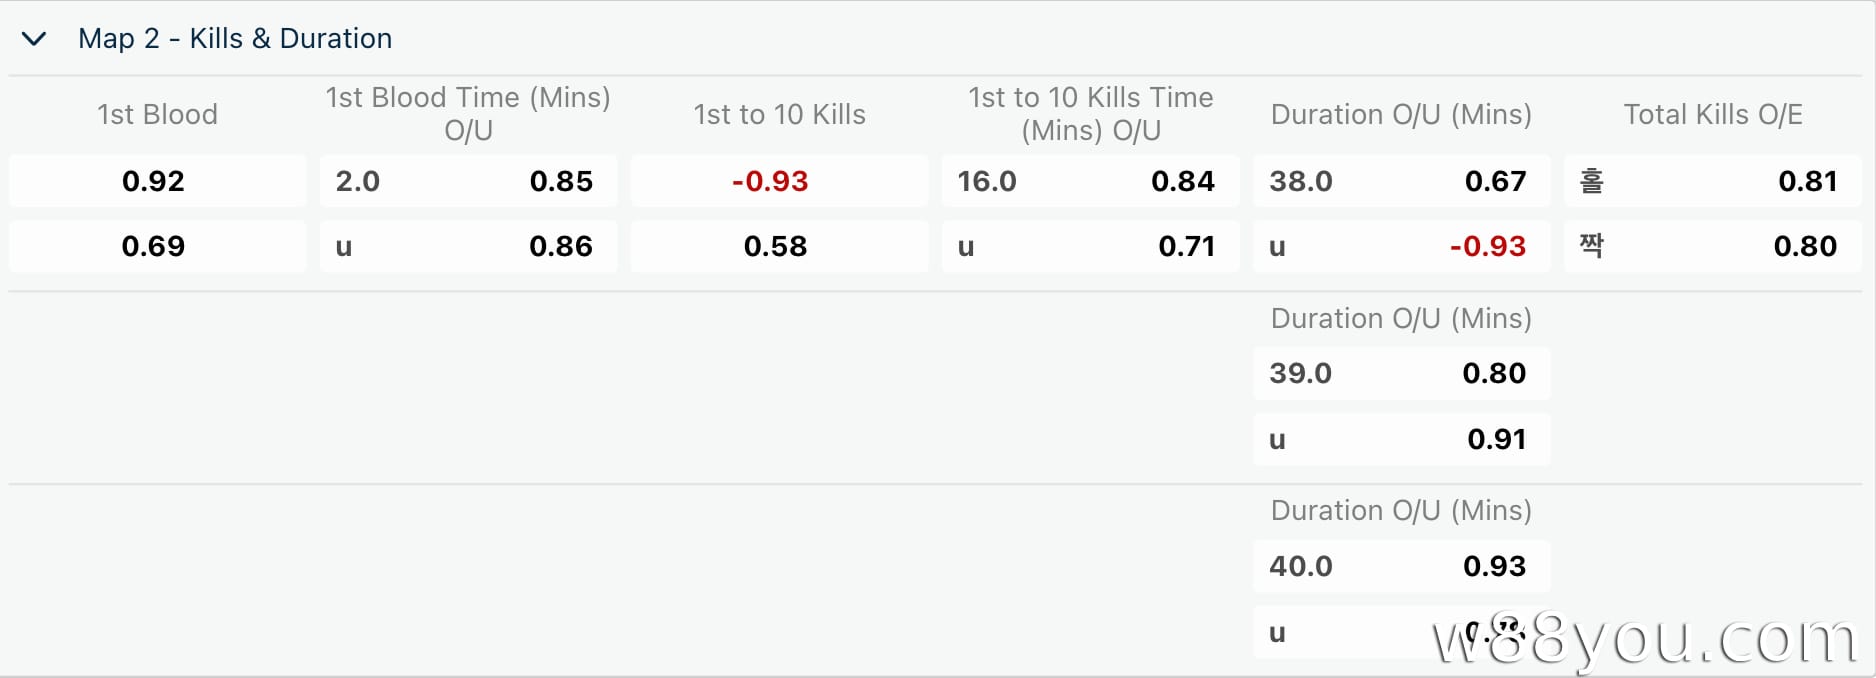Select the 0.69 odds under 1st Blood
Viewport: 1876px width, 678px height.
pyautogui.click(x=157, y=246)
